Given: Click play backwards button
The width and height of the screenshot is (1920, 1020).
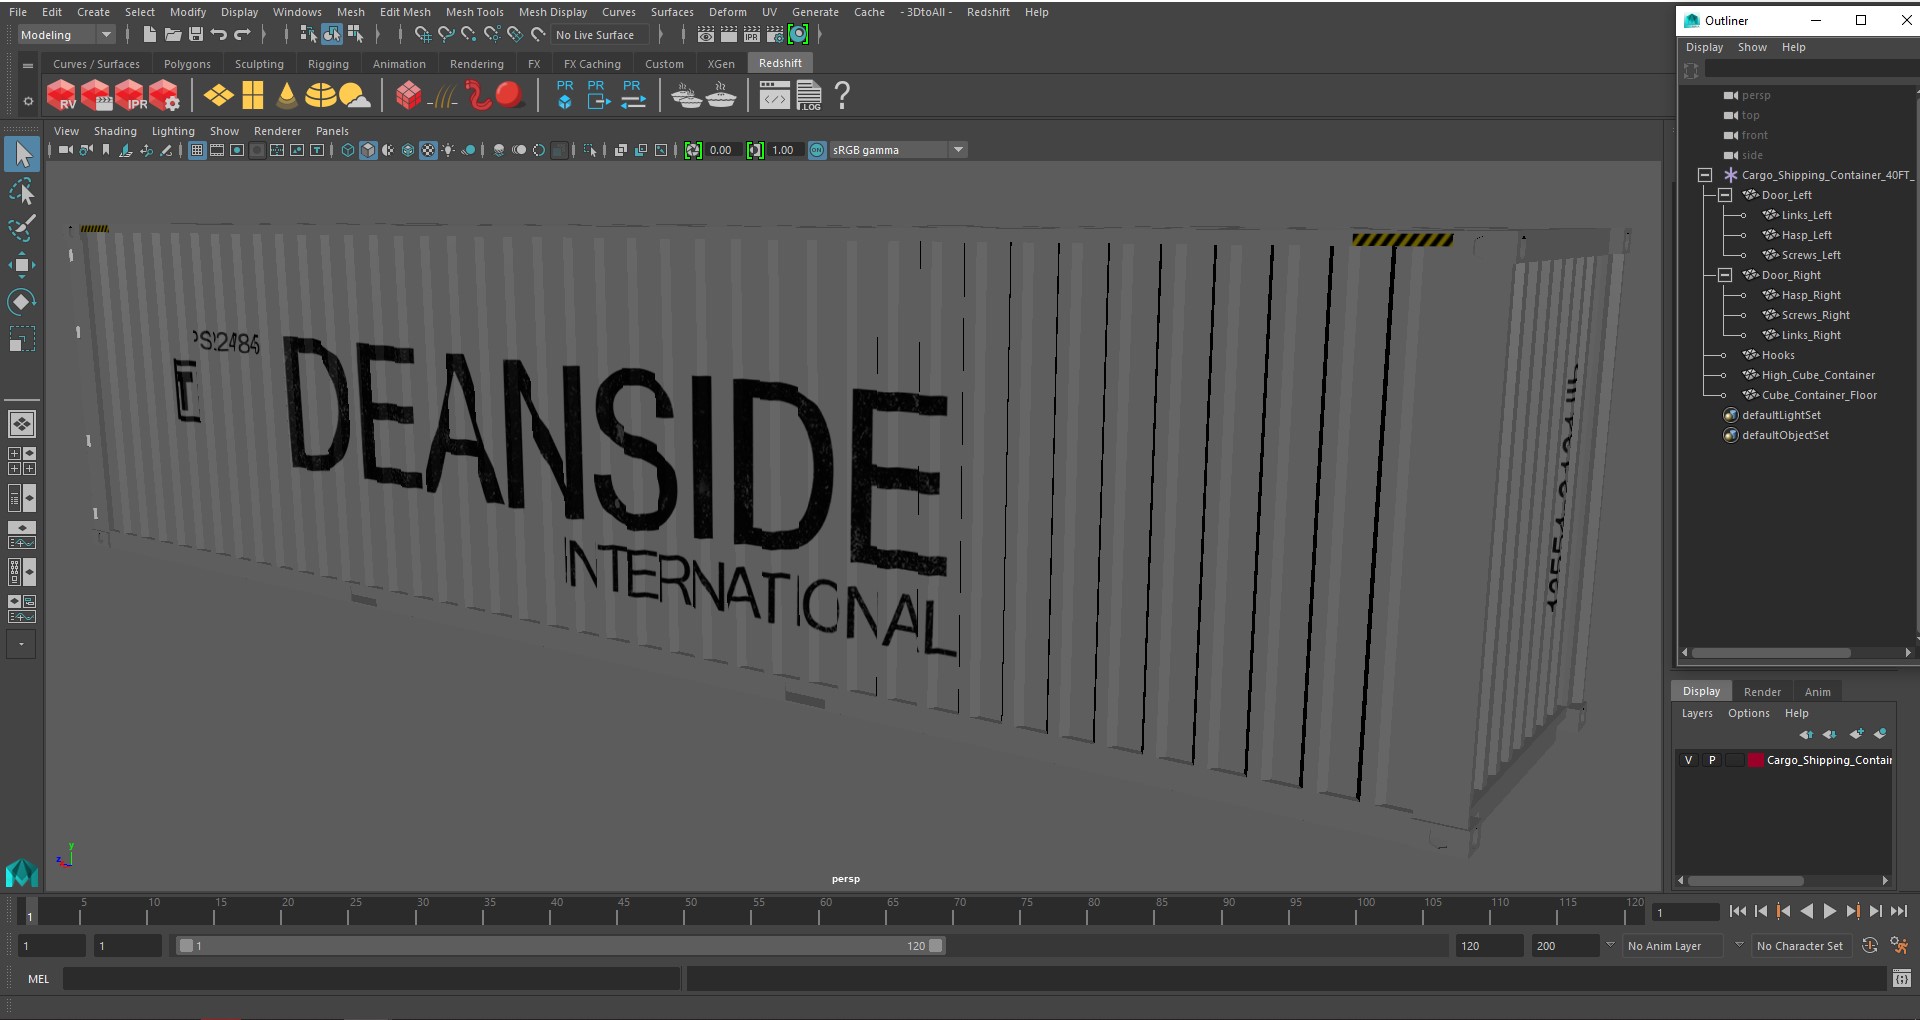Looking at the screenshot, I should coord(1806,911).
